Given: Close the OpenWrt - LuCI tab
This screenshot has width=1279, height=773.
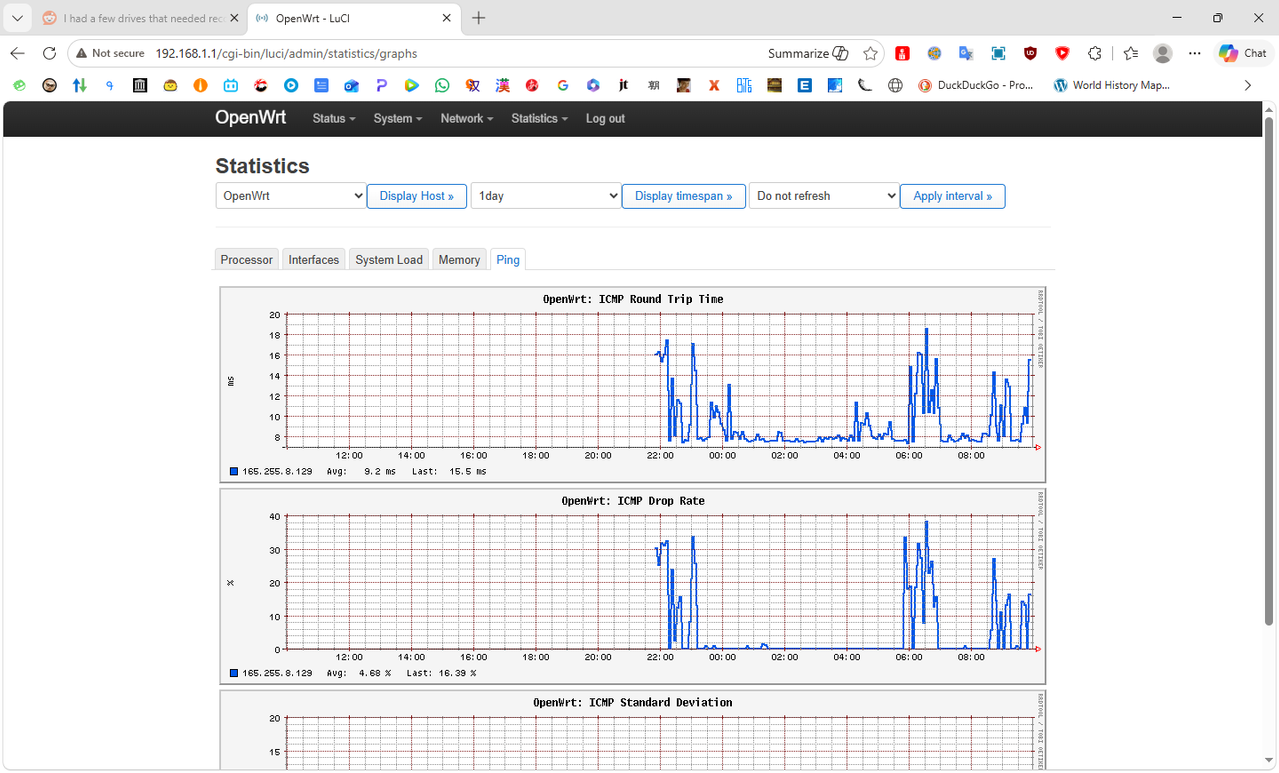Looking at the screenshot, I should (447, 18).
